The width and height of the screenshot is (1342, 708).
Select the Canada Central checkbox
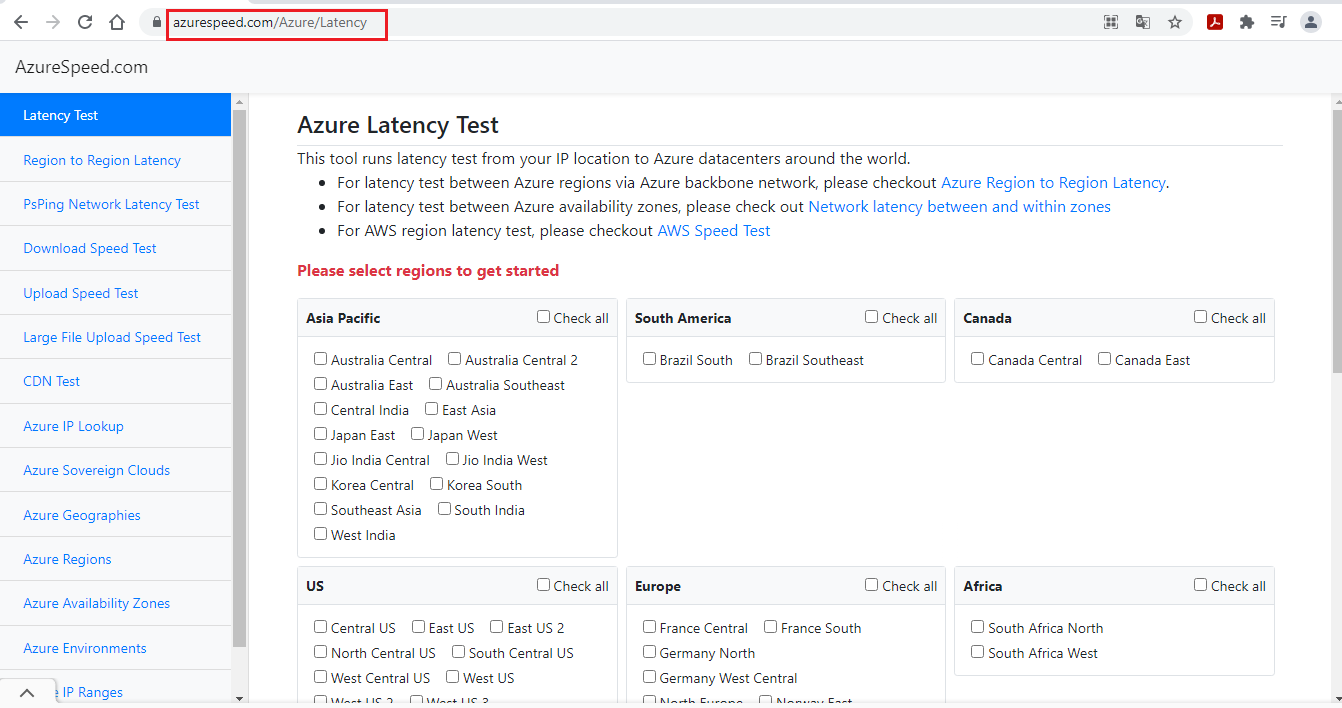977,359
